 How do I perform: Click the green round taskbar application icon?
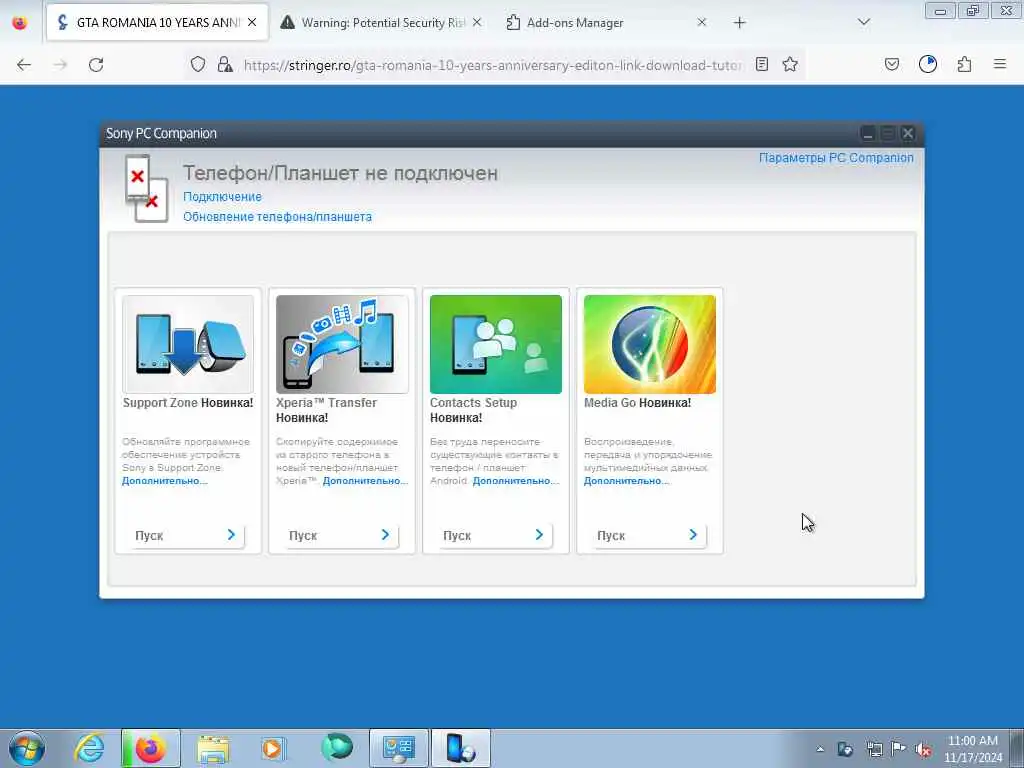point(336,748)
